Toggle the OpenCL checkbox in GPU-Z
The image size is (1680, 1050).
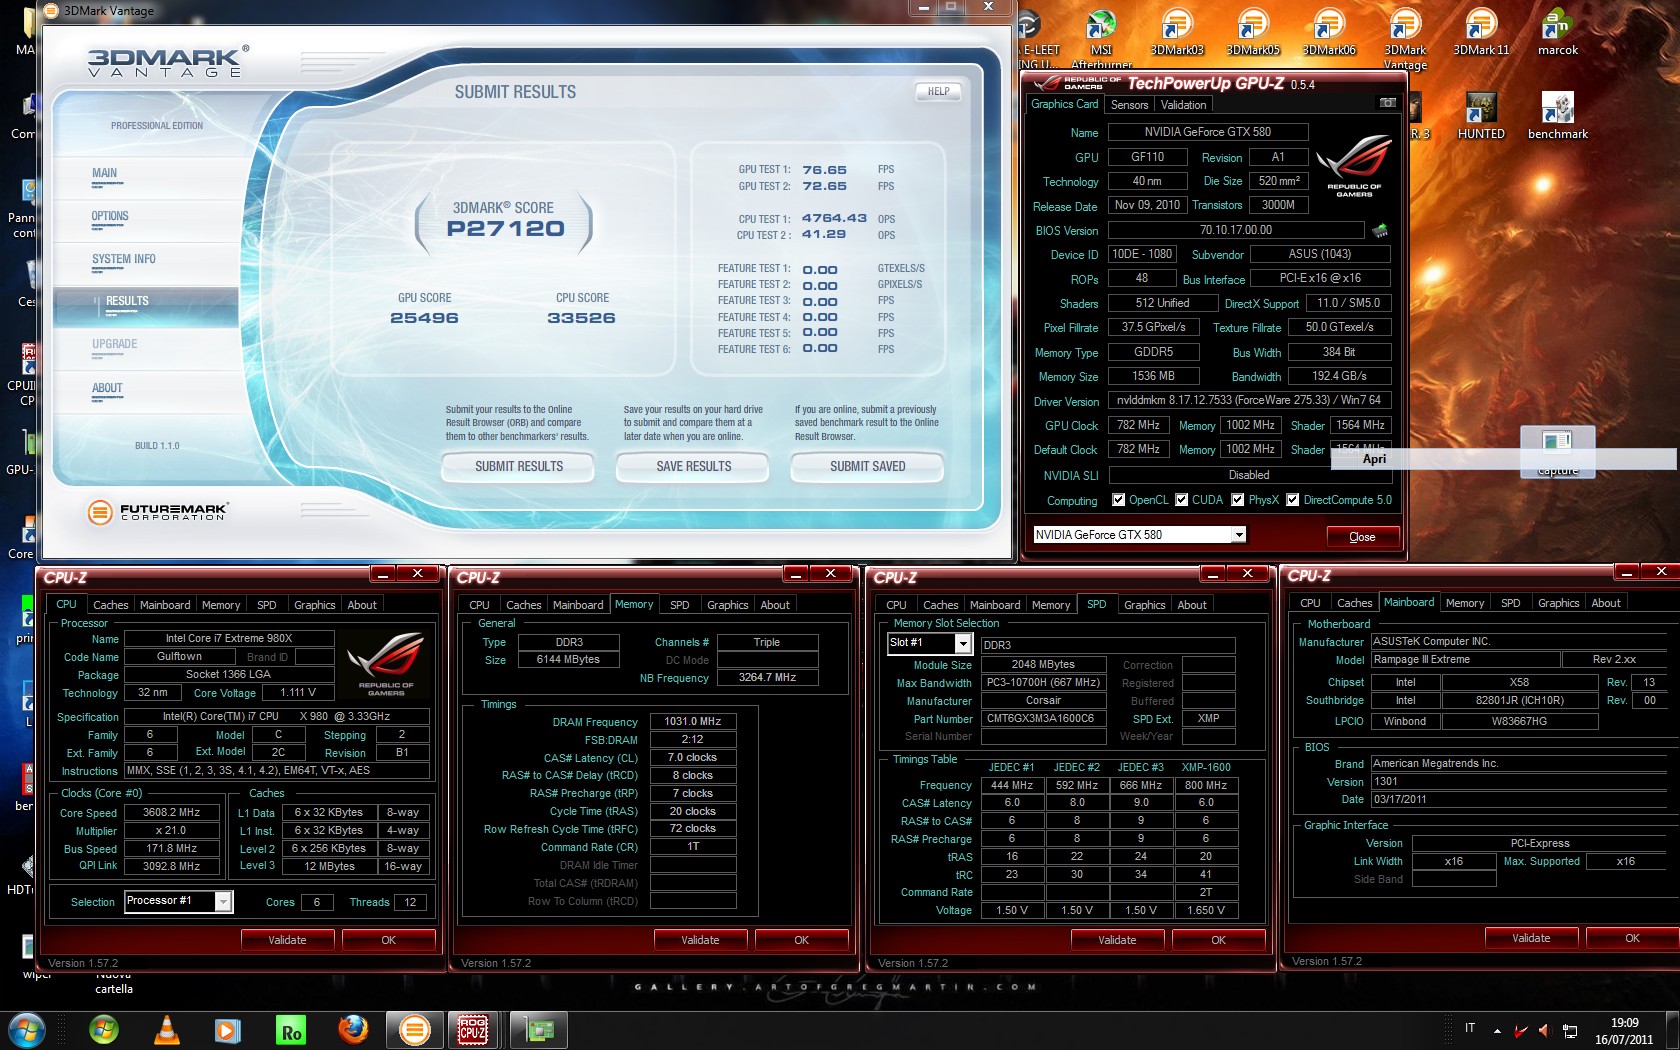pyautogui.click(x=1119, y=500)
